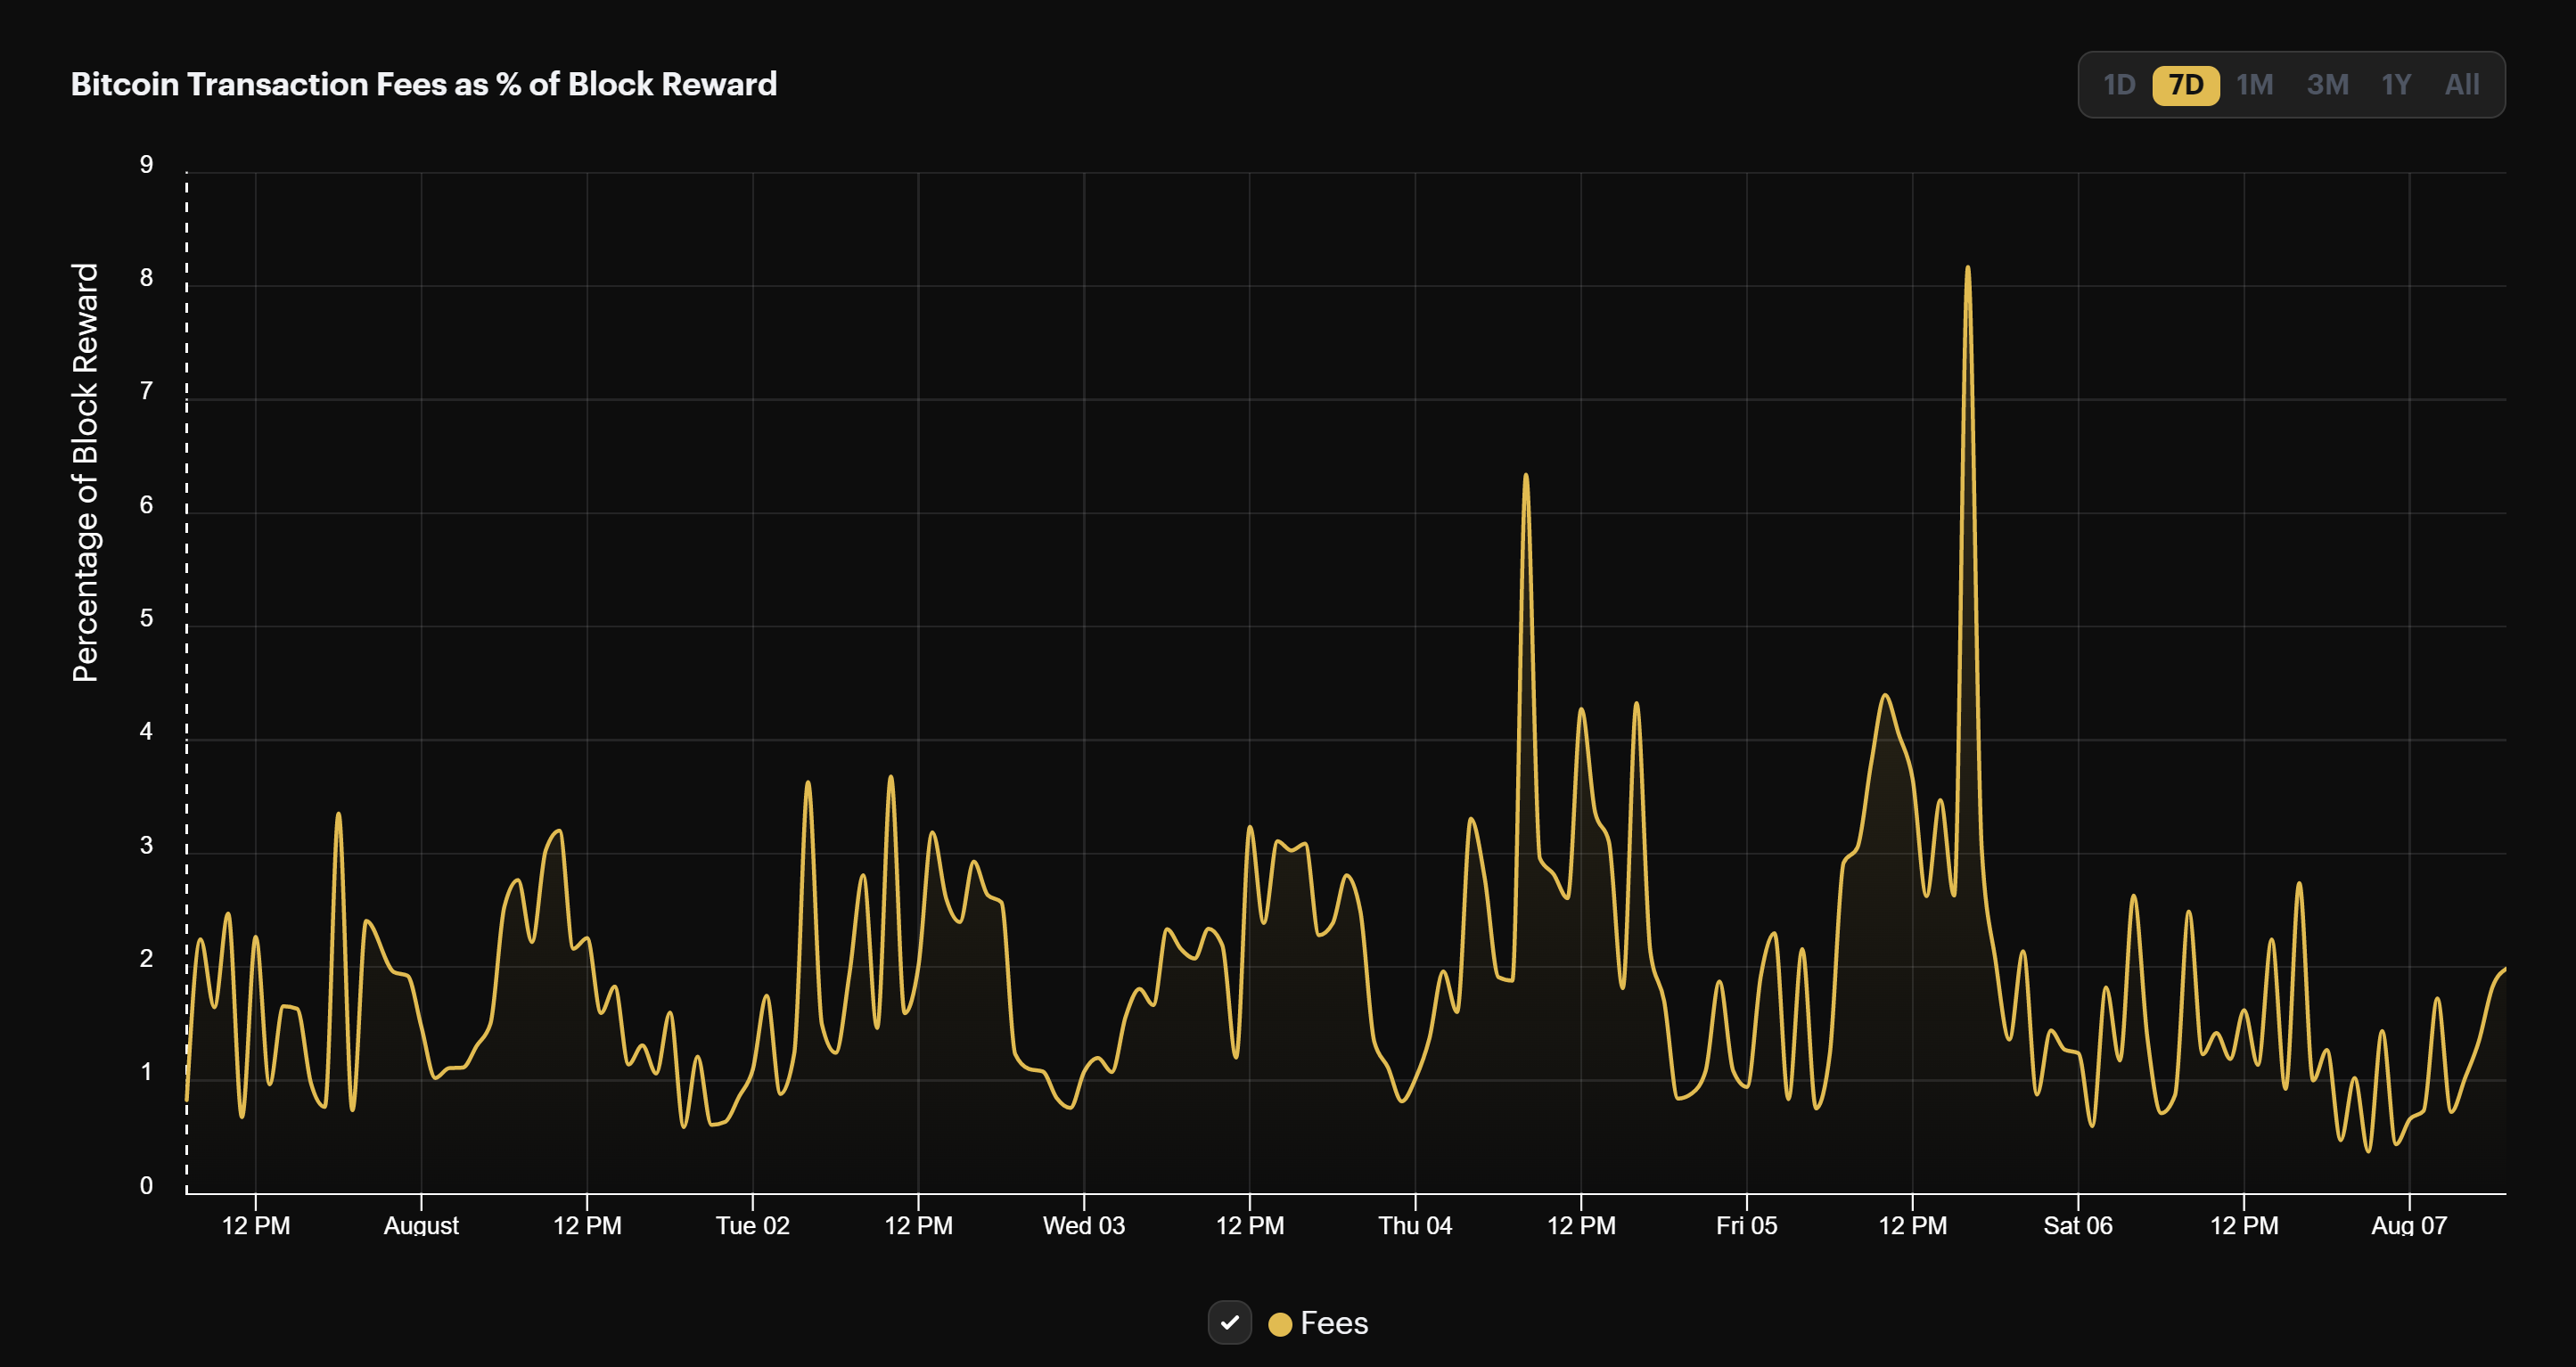
Task: Select the All time range
Action: (x=2462, y=85)
